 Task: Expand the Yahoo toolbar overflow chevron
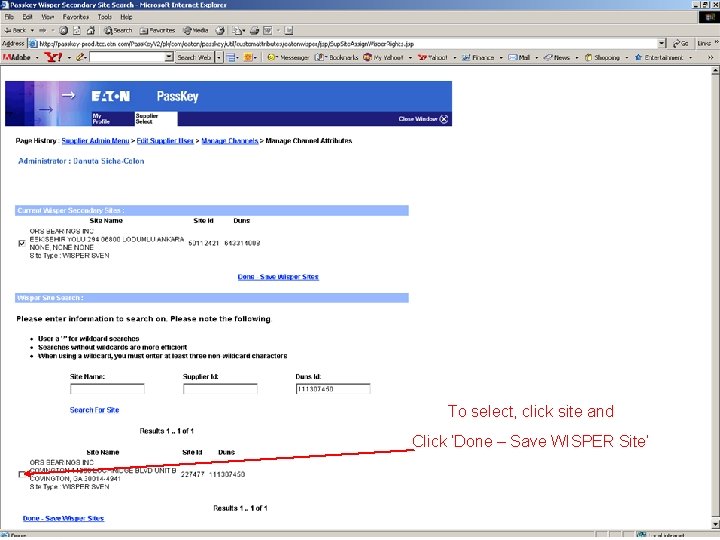[x=710, y=57]
